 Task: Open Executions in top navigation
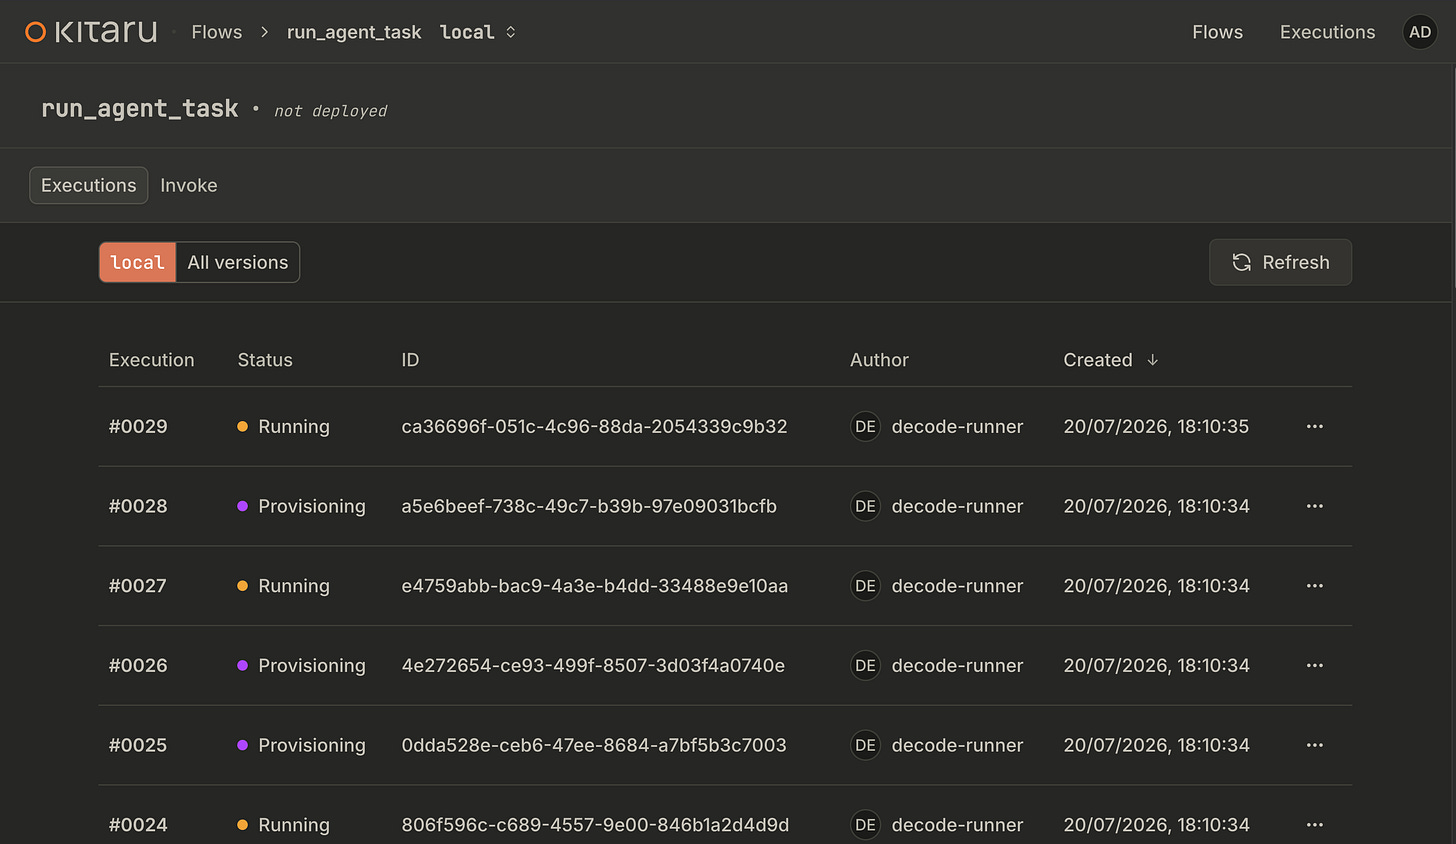[x=1327, y=32]
